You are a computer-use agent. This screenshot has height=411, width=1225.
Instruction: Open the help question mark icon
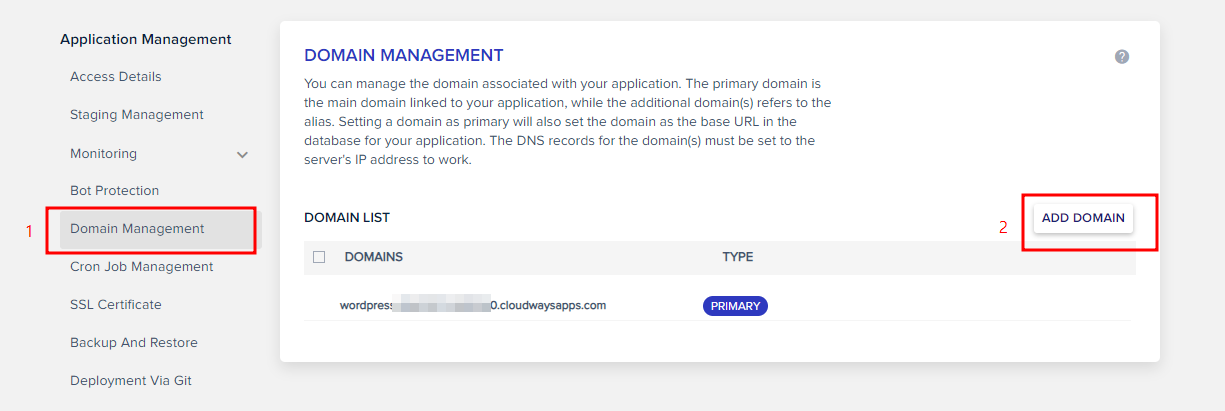(1122, 57)
